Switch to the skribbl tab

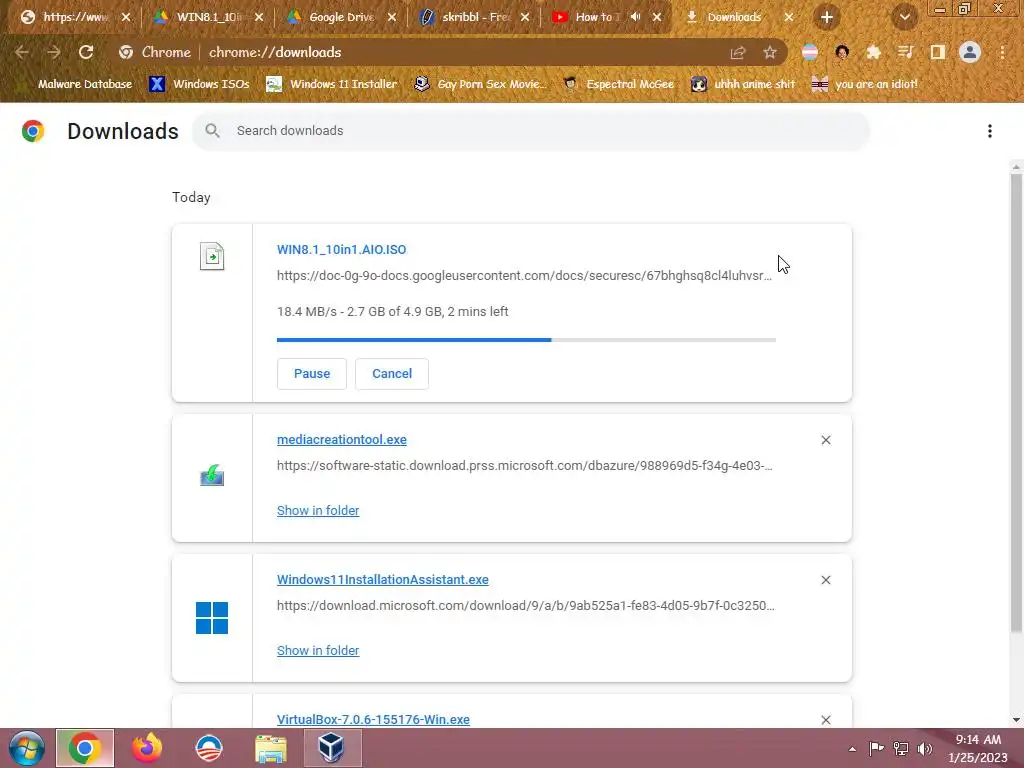click(474, 17)
